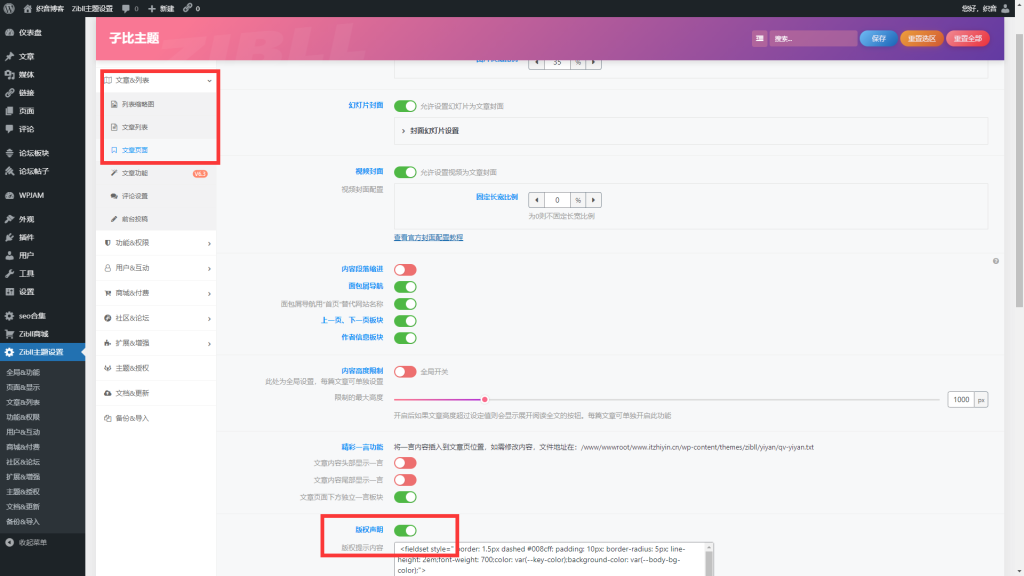Decrease the 固定长宽比例 value with the left arrow
1024x576 pixels.
pyautogui.click(x=537, y=200)
